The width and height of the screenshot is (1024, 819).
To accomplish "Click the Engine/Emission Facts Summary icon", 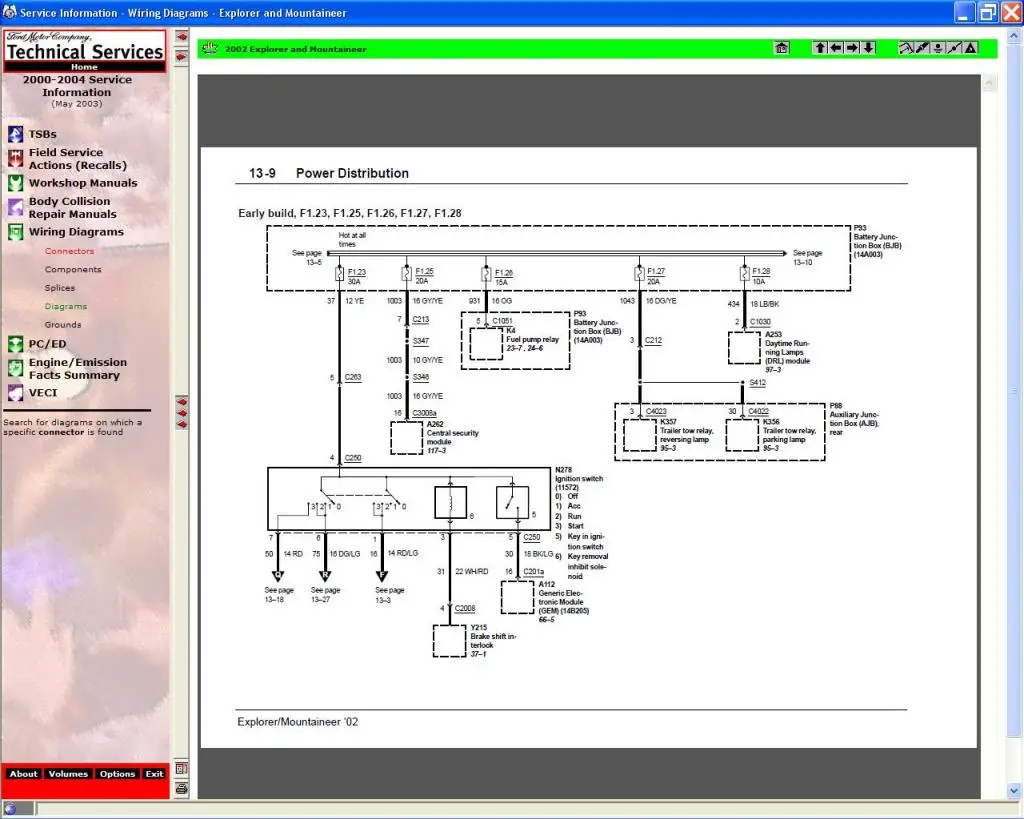I will [x=16, y=368].
